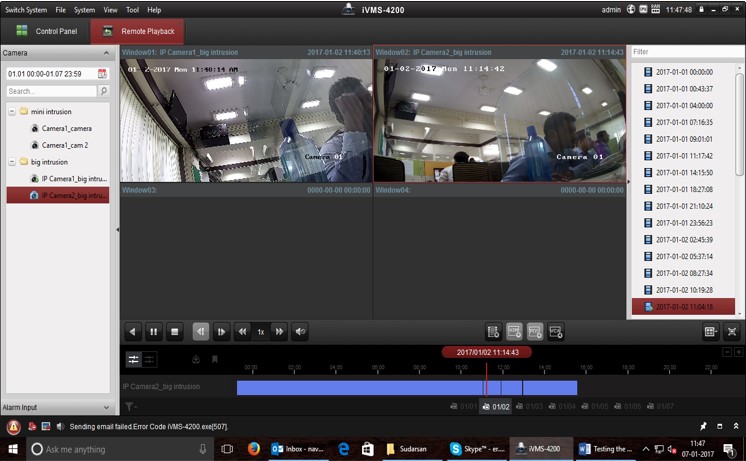Select Camera1_cam 2 in camera tree
Screen dimensions: 746x461
65,145
